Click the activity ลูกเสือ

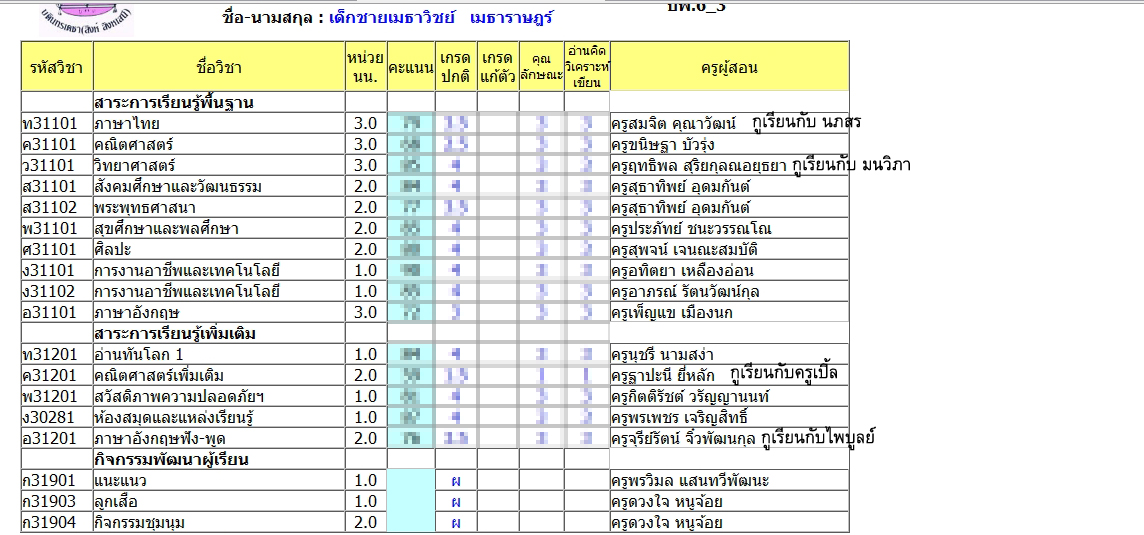pyautogui.click(x=115, y=502)
